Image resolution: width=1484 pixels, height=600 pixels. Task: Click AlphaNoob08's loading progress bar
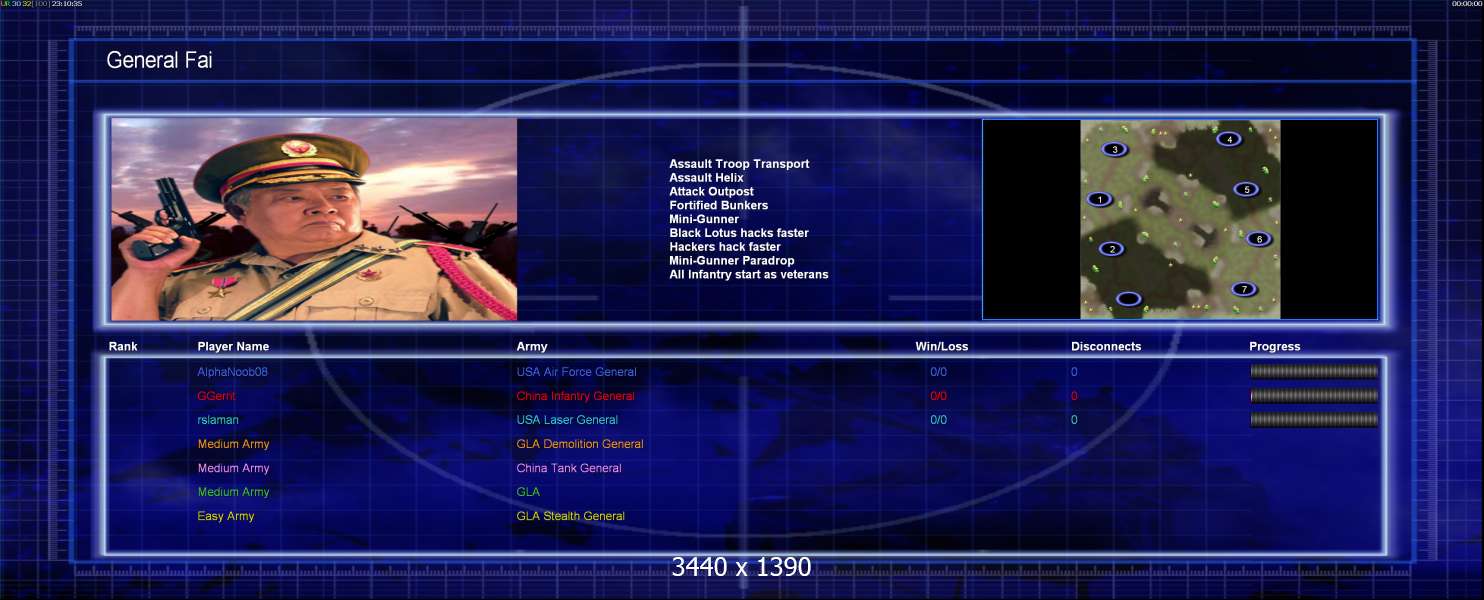[x=1314, y=371]
